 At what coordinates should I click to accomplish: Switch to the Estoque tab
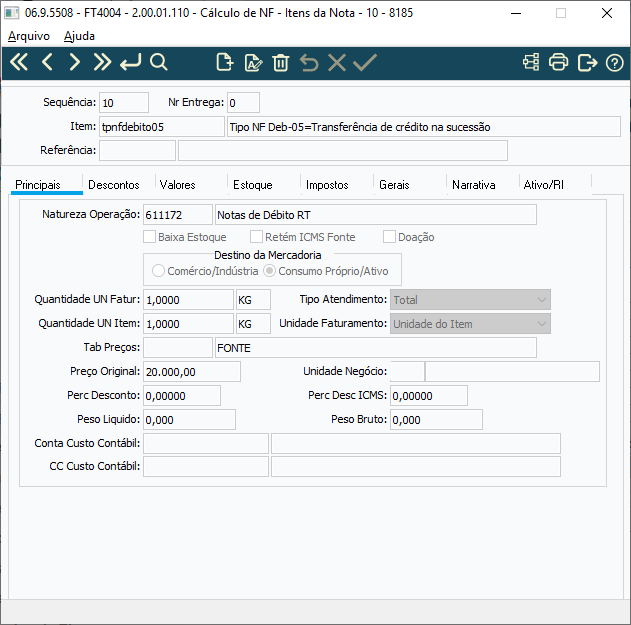click(253, 185)
